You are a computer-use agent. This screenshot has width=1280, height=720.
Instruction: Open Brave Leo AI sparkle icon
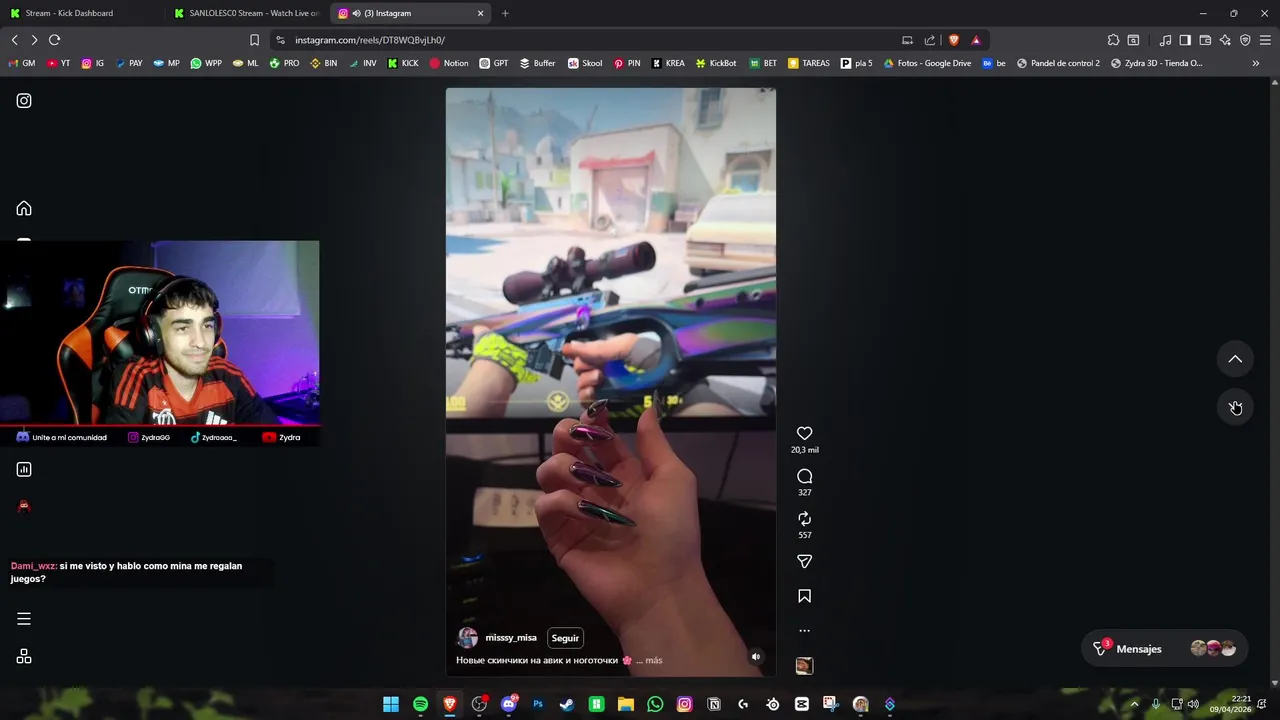tap(1225, 40)
